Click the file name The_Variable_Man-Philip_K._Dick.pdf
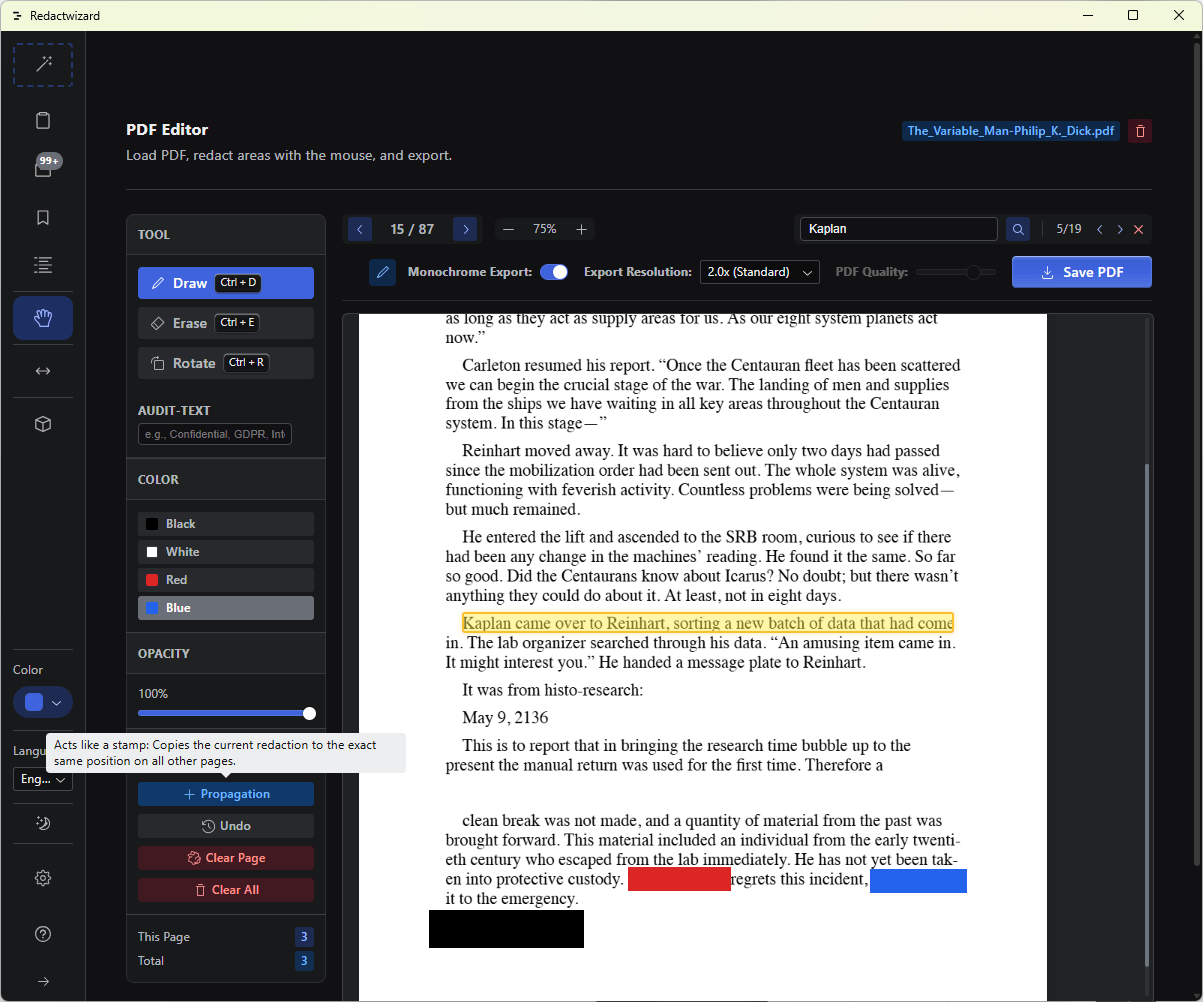Viewport: 1203px width, 1002px height. 1011,131
